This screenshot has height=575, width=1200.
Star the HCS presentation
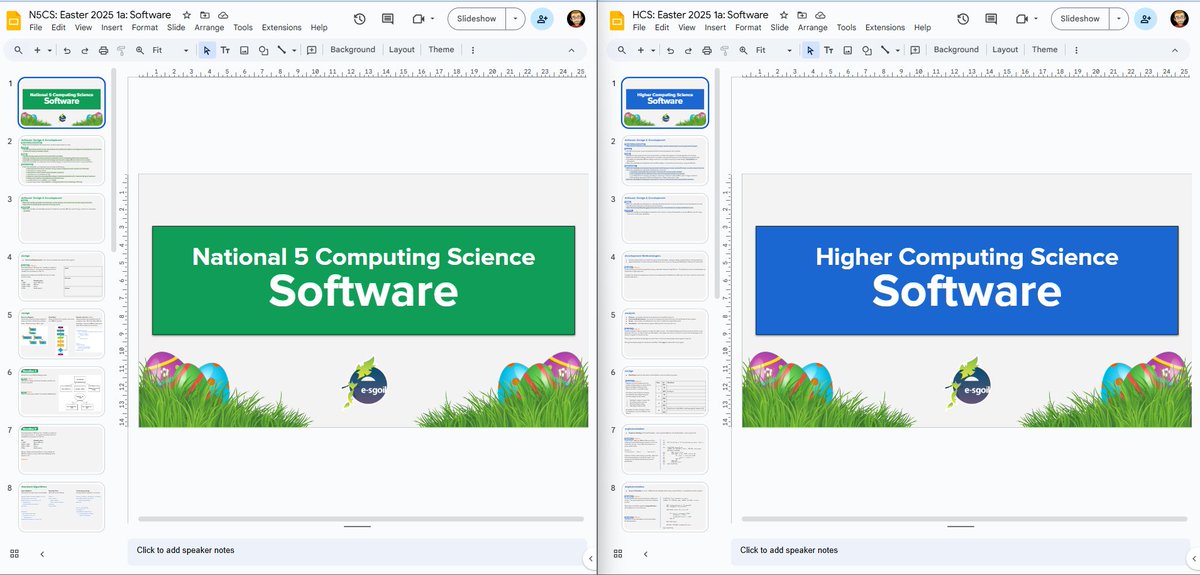(x=784, y=15)
